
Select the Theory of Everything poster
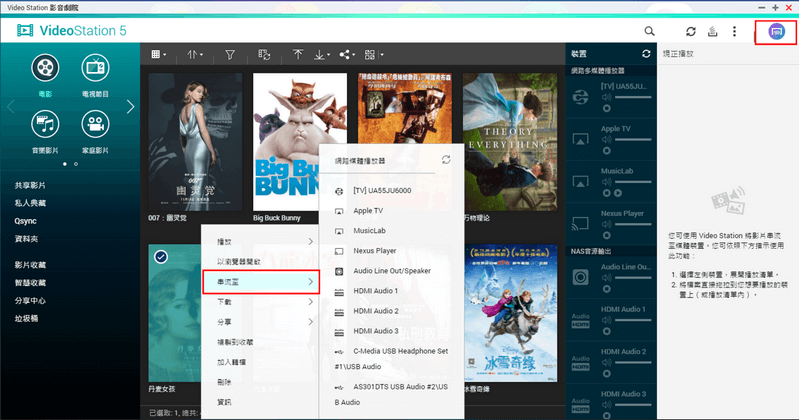510,141
